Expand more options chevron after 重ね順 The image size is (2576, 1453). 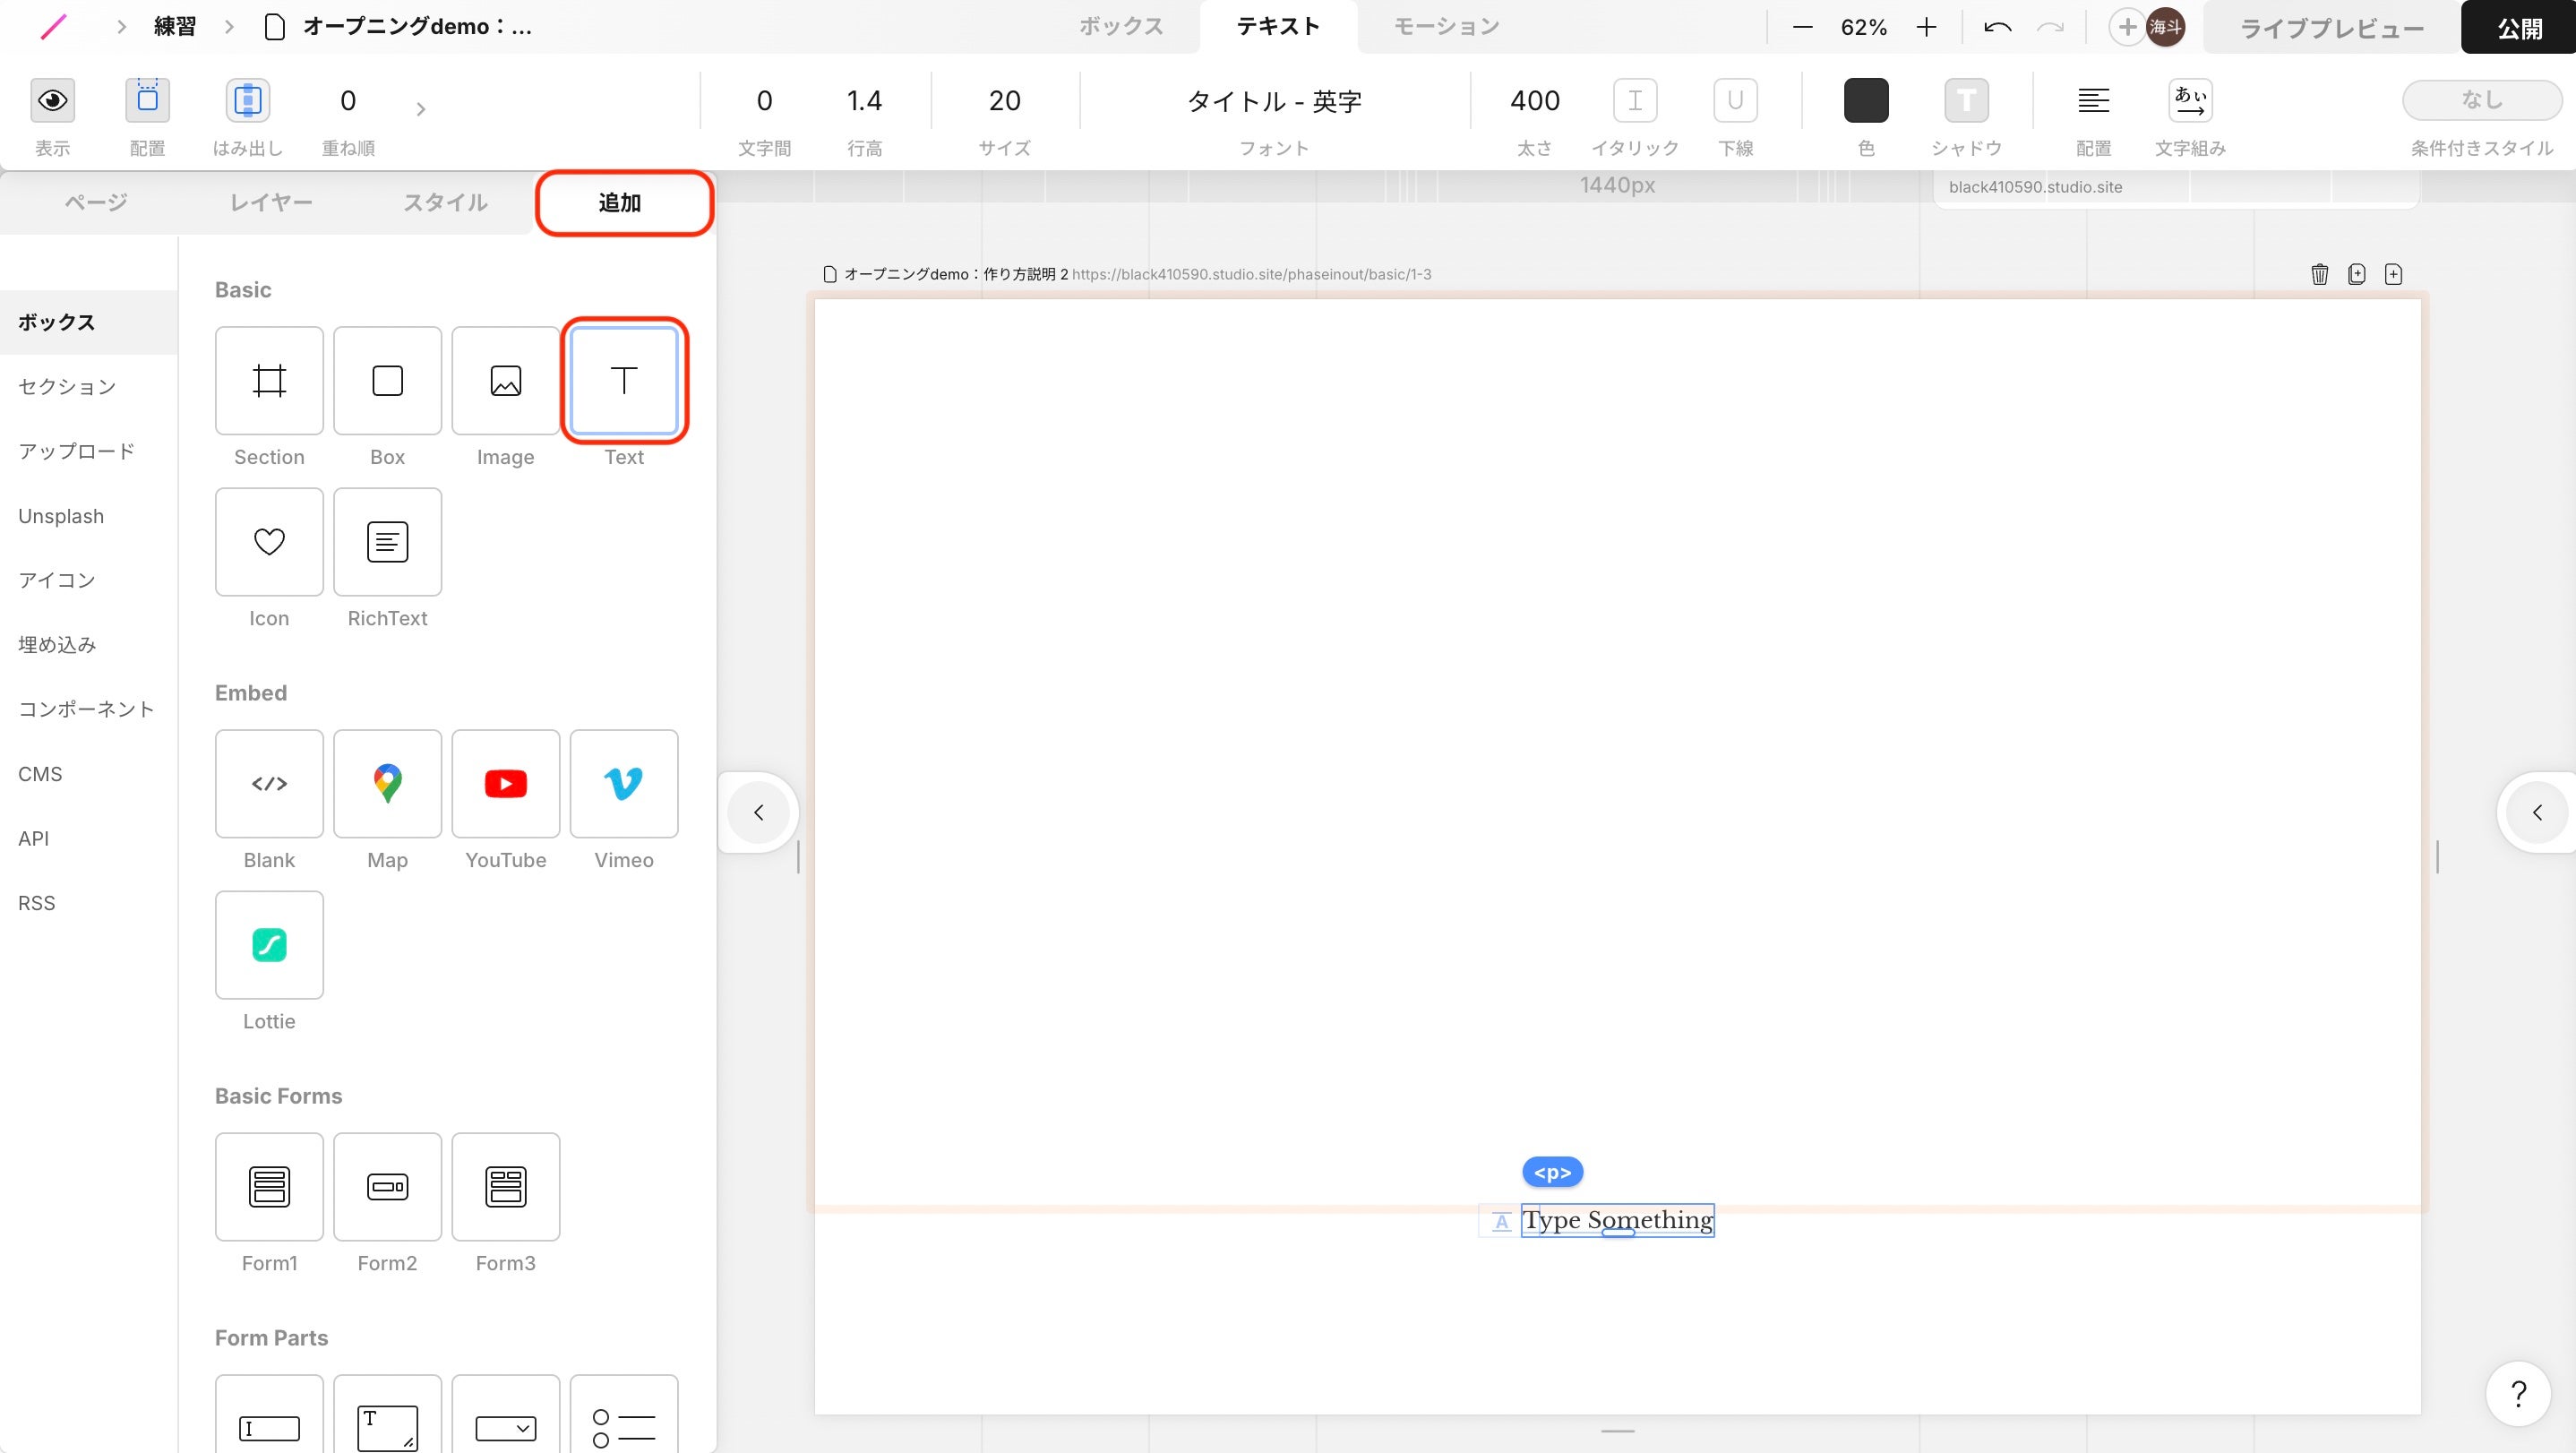click(421, 108)
